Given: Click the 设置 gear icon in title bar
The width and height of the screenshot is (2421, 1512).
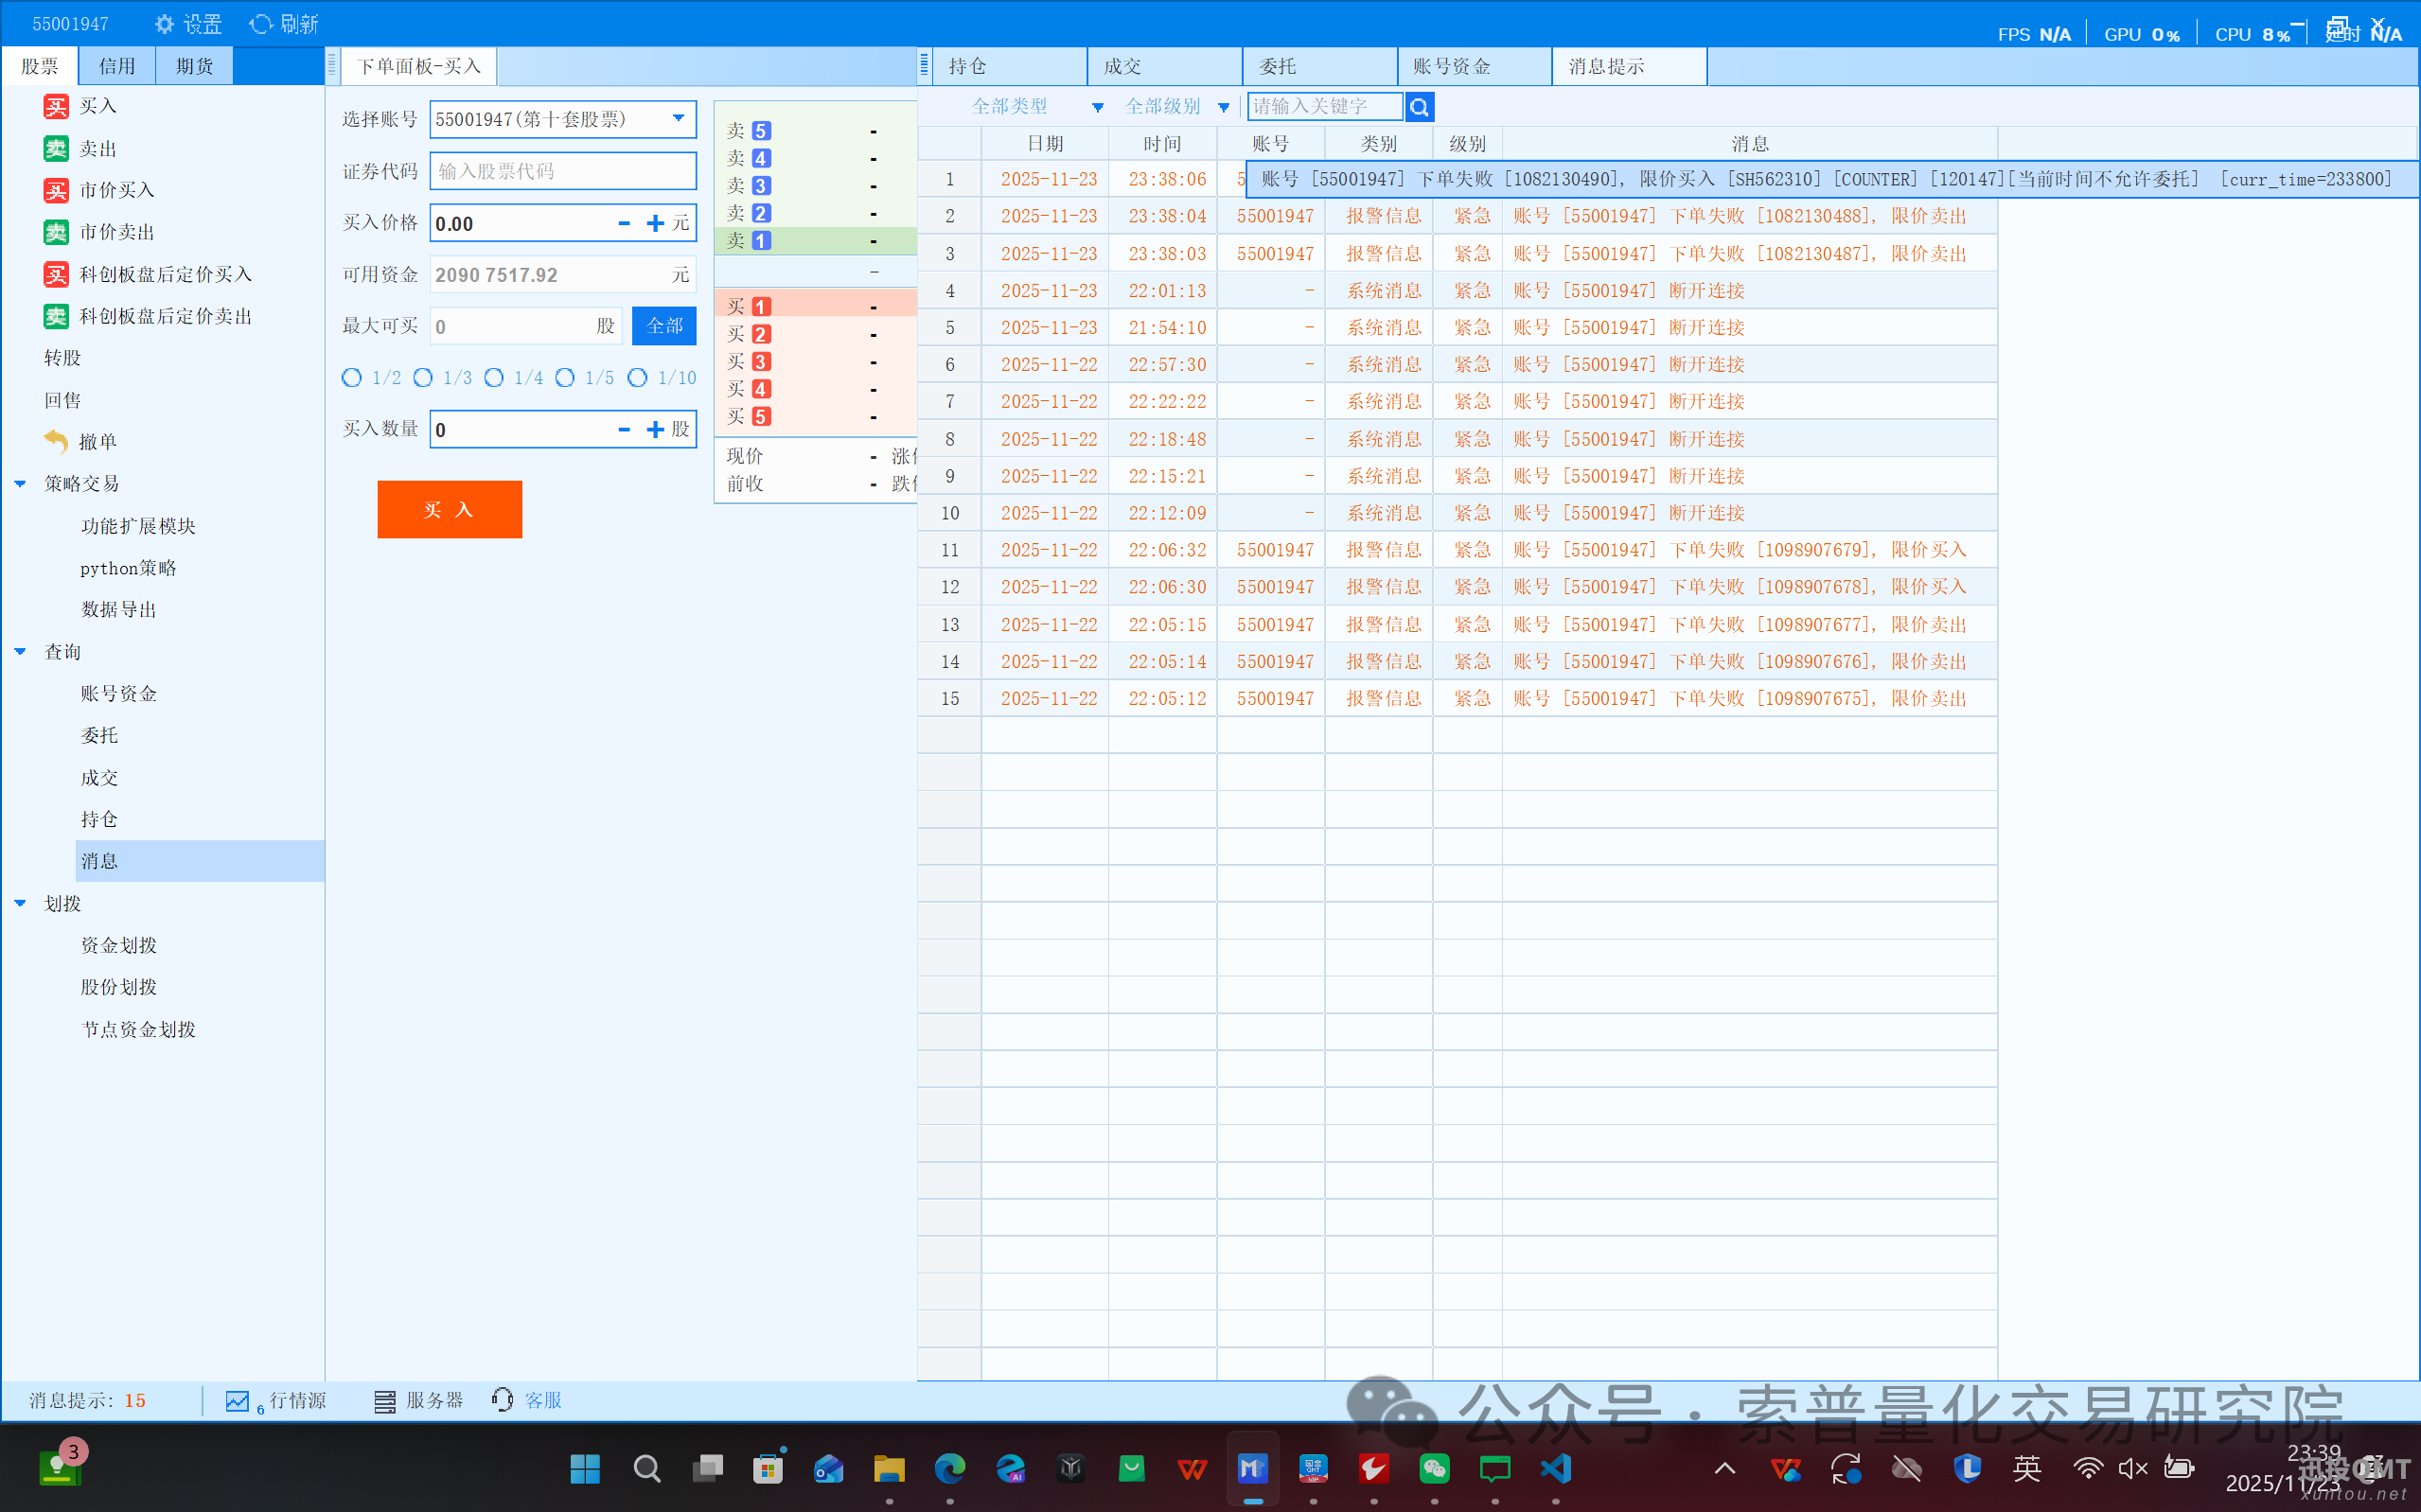Looking at the screenshot, I should [x=164, y=24].
